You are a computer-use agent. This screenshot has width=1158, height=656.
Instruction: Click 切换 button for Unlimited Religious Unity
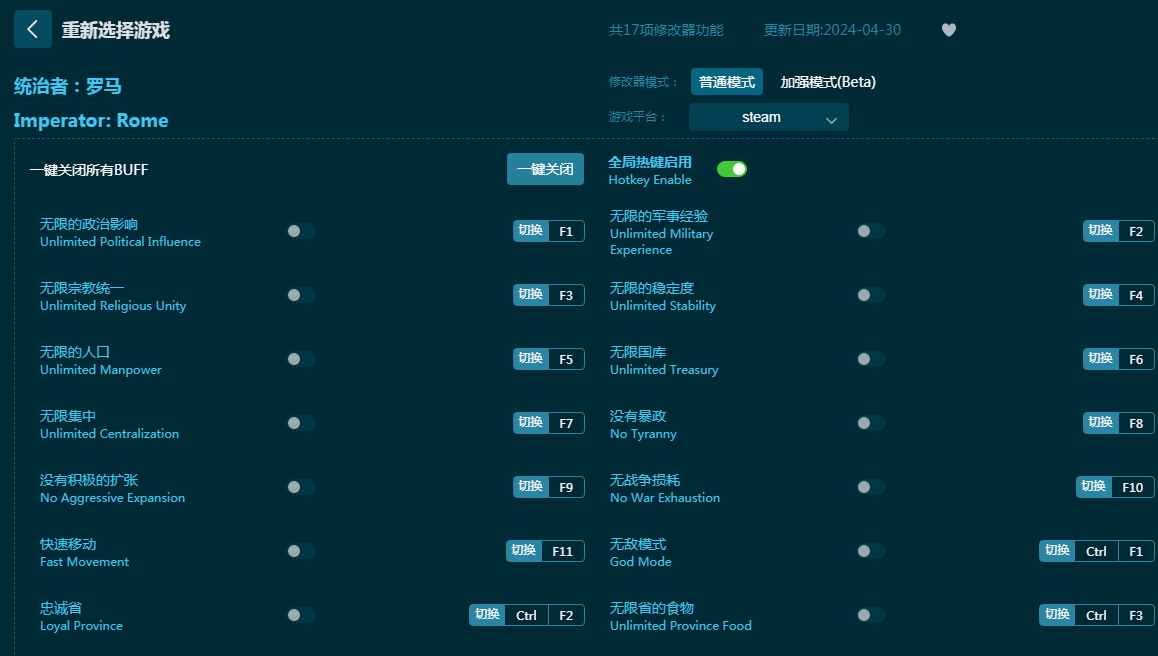[x=531, y=295]
